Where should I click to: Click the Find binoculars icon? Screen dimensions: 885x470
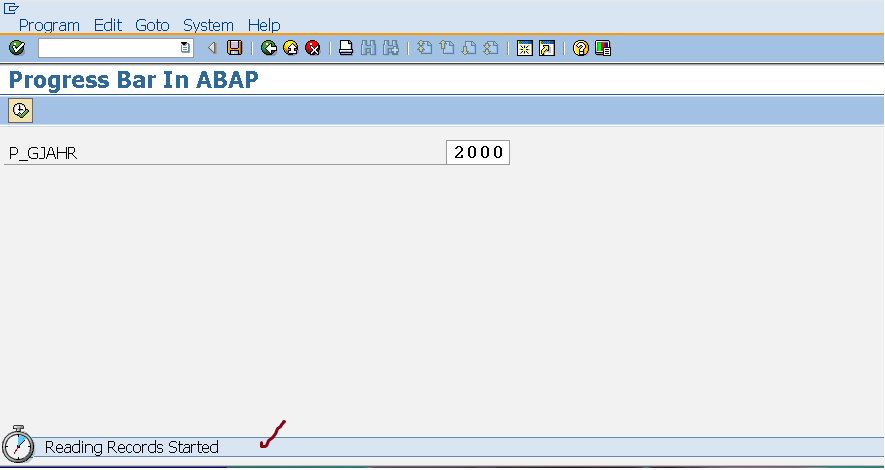click(x=368, y=48)
